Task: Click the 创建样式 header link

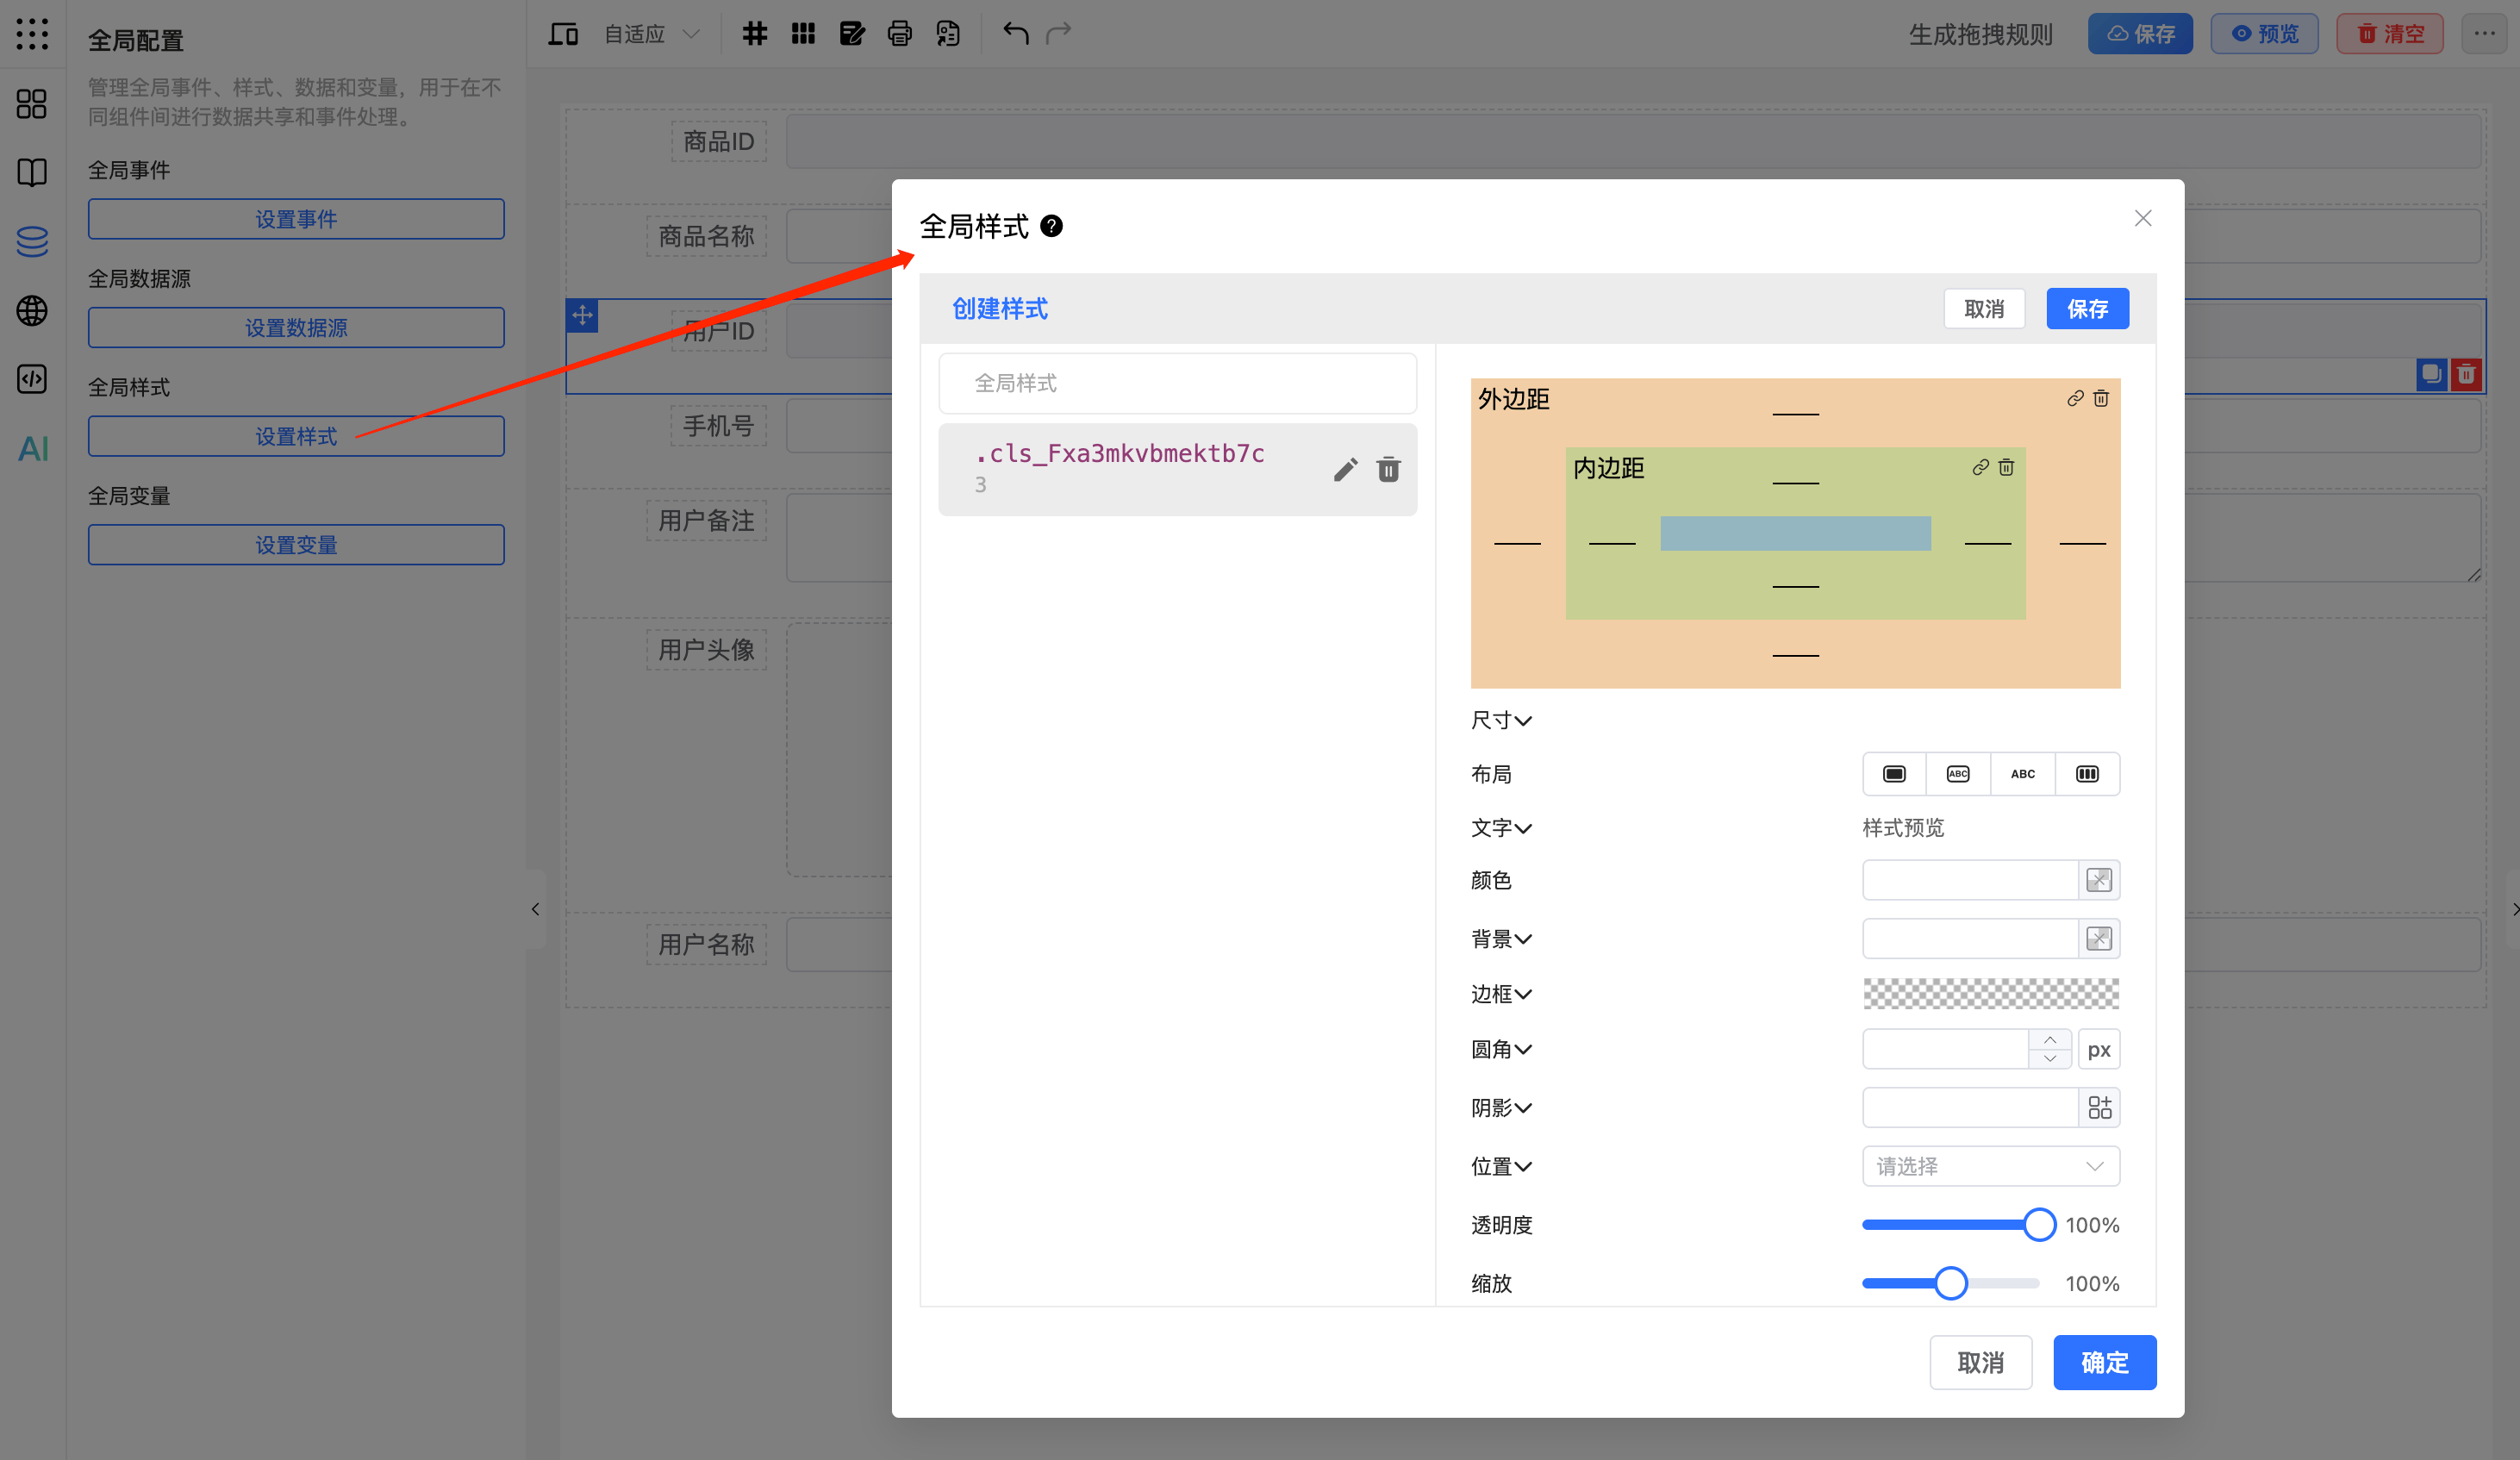Action: [x=1000, y=309]
